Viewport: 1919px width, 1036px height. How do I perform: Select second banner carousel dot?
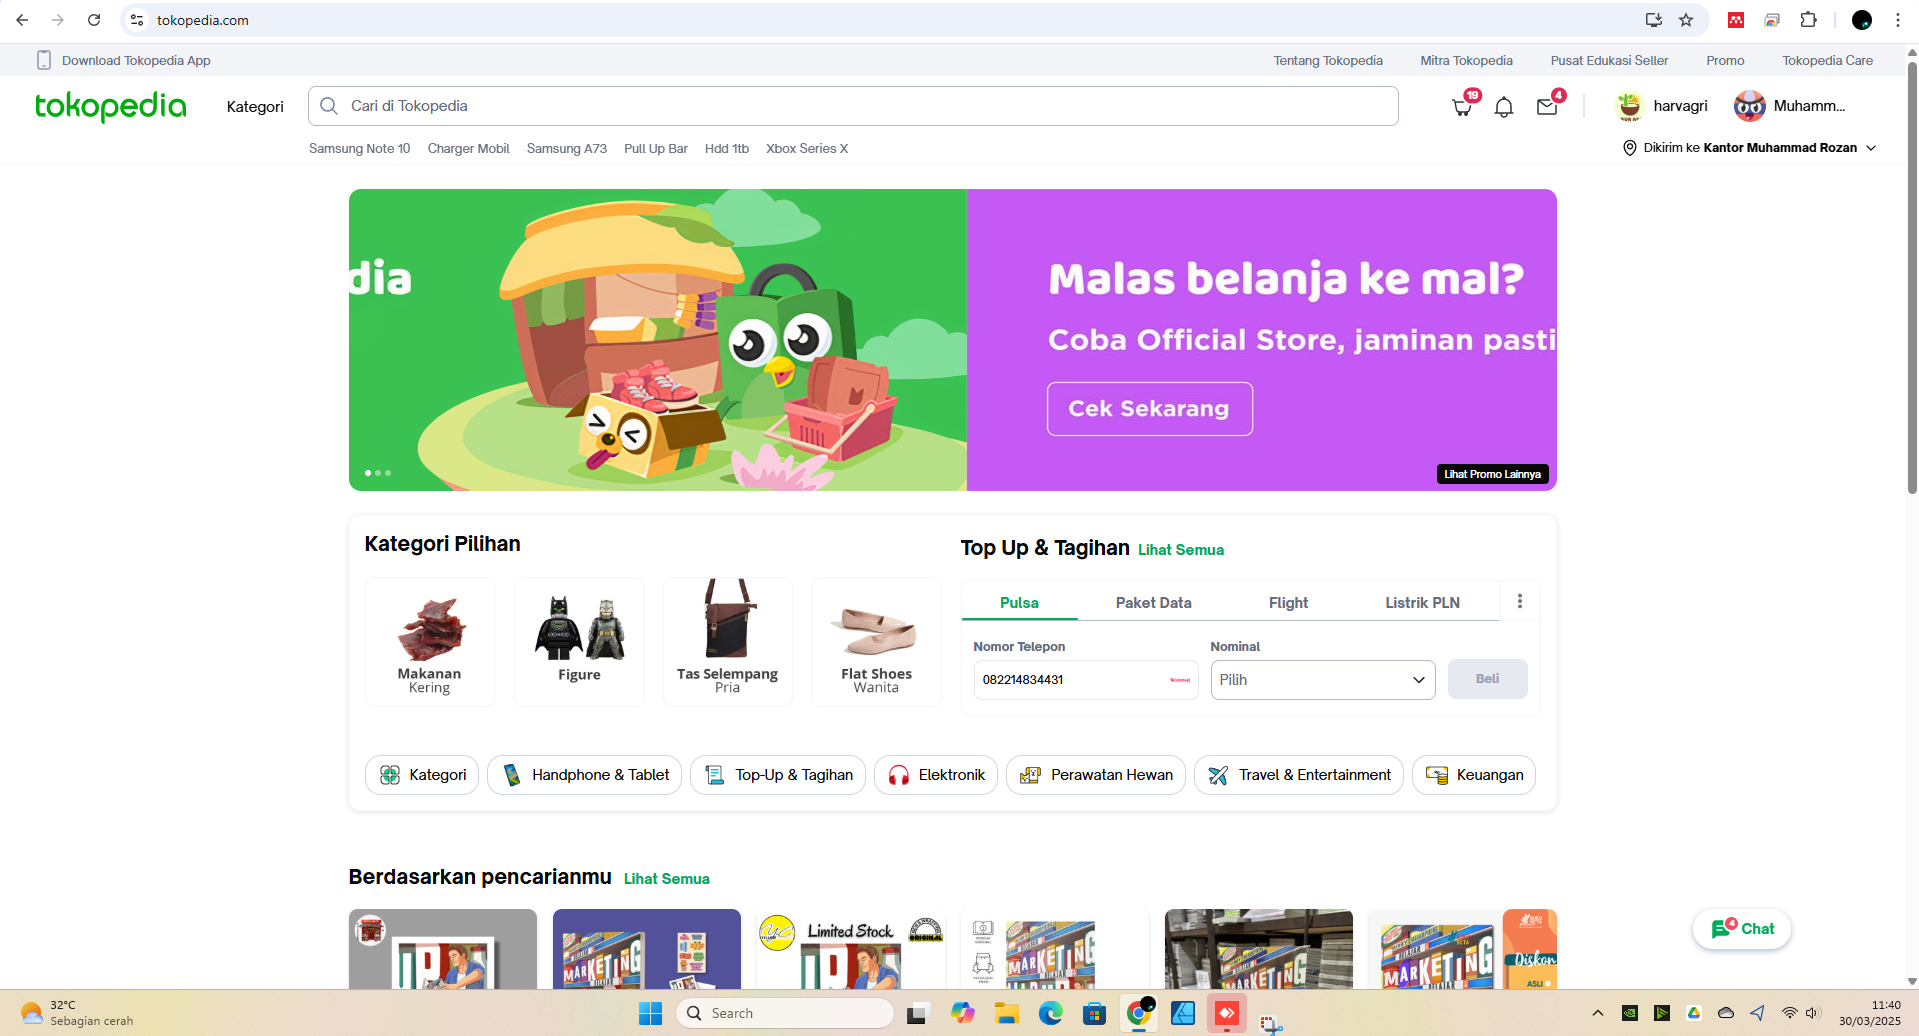click(x=378, y=473)
